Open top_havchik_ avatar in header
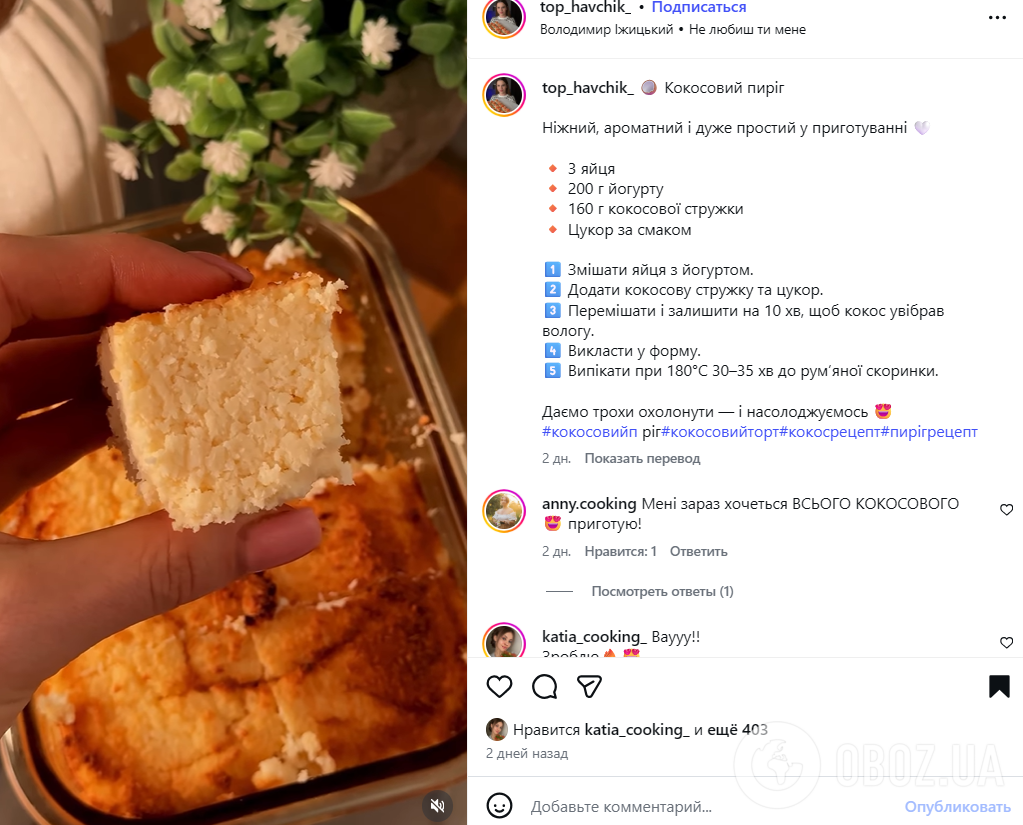 click(x=504, y=18)
